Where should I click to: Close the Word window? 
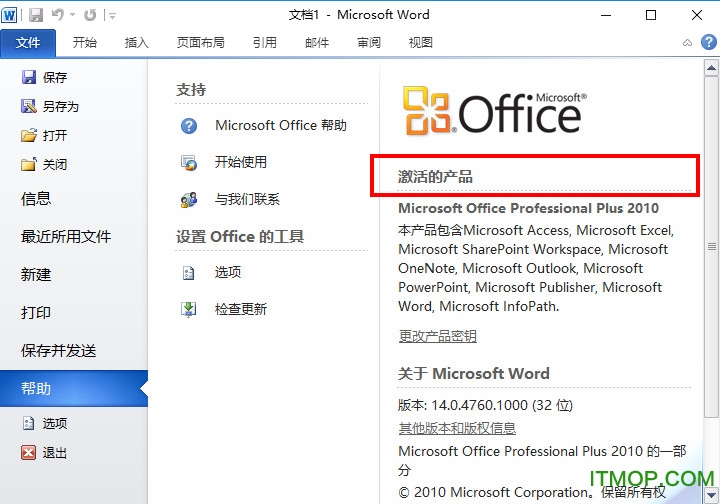pos(697,15)
